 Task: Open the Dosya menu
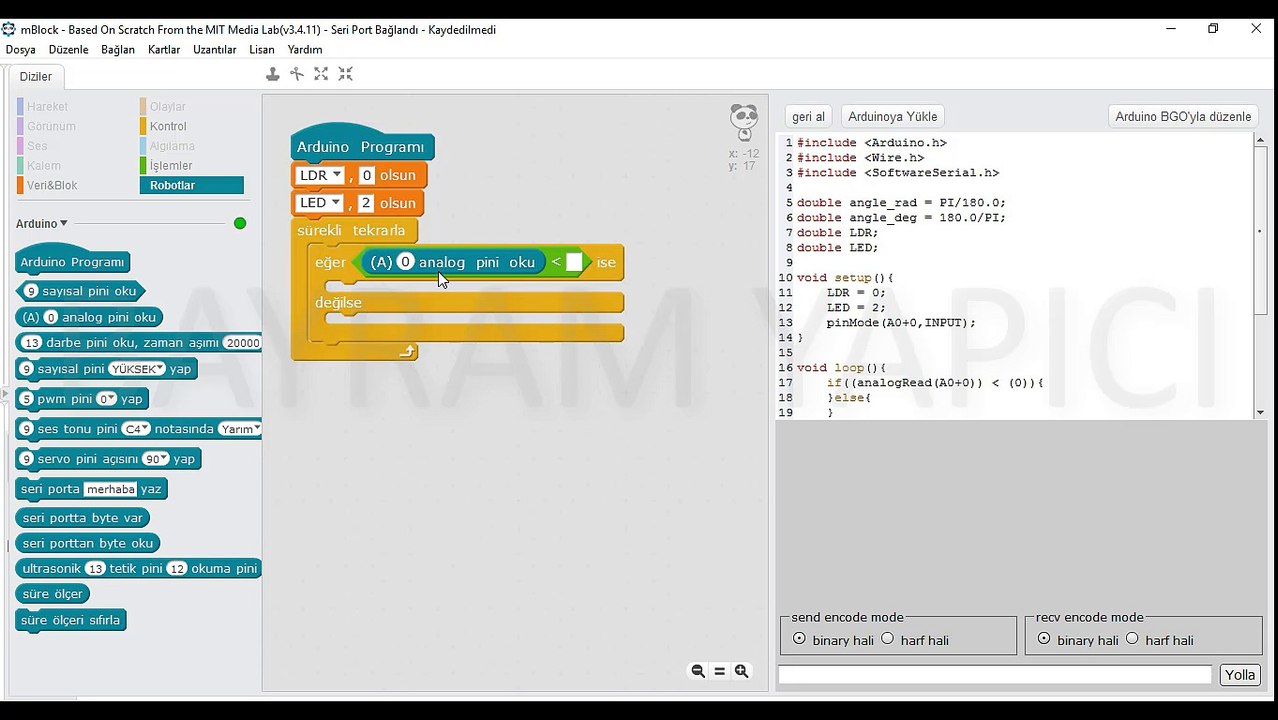coord(21,49)
